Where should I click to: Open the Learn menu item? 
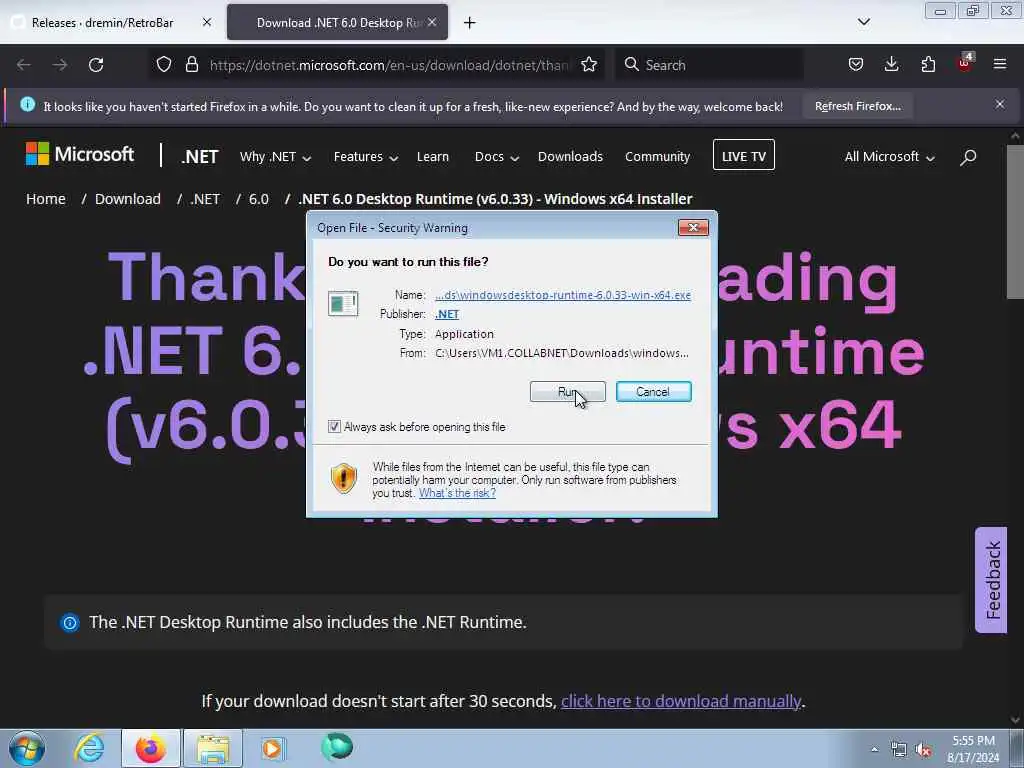click(x=433, y=157)
